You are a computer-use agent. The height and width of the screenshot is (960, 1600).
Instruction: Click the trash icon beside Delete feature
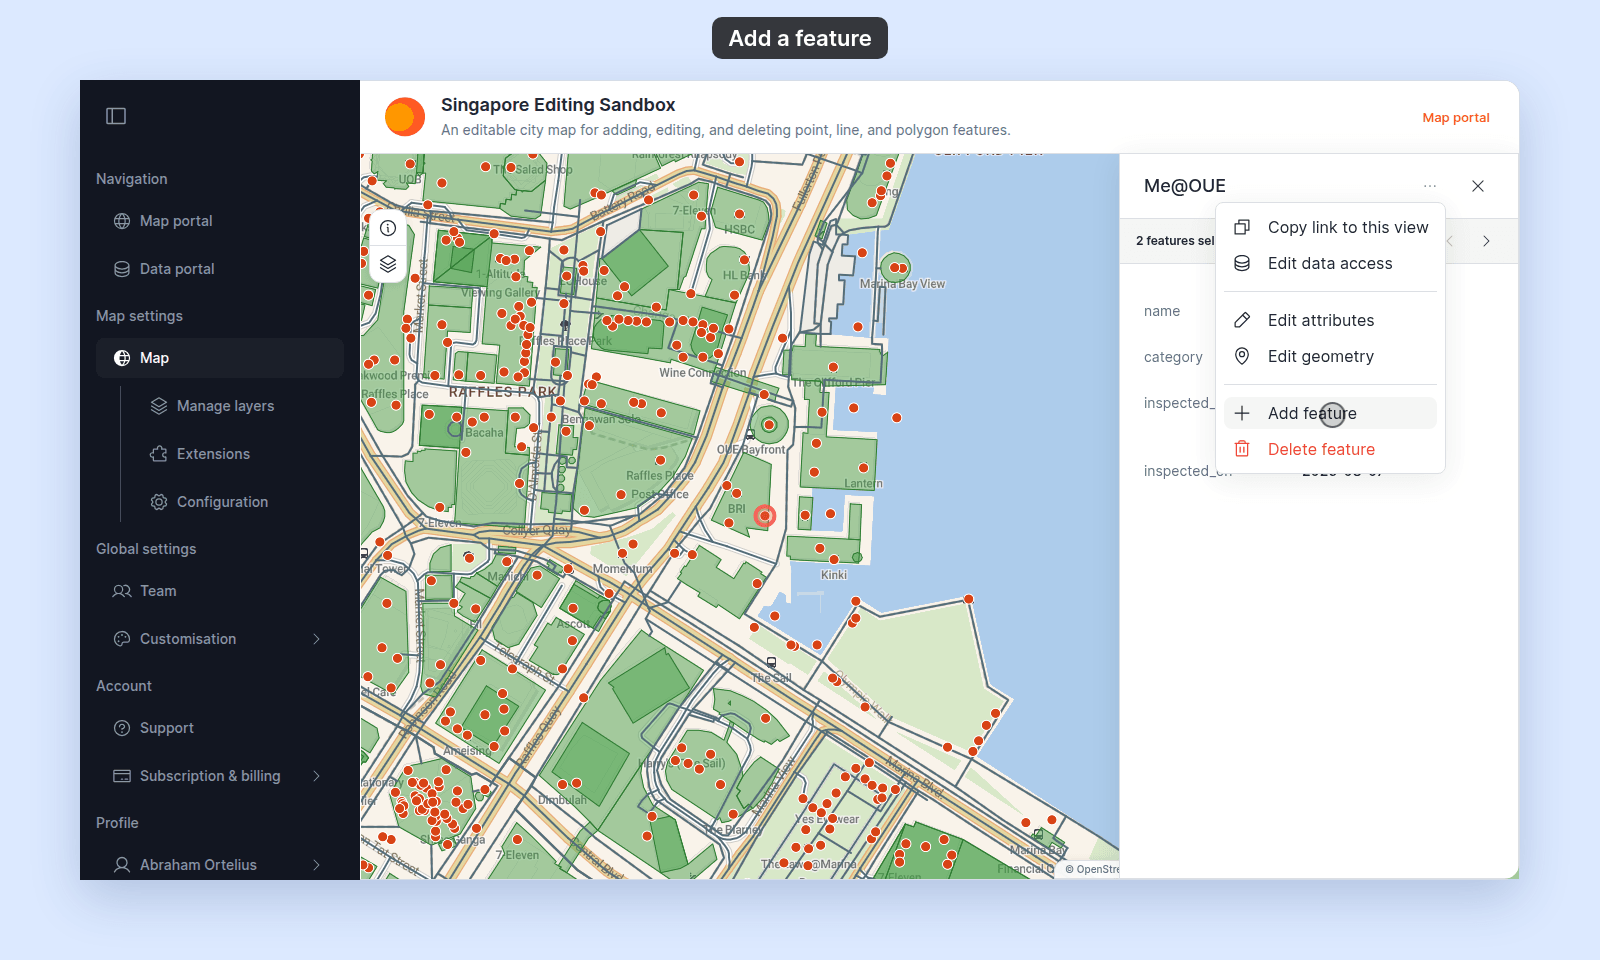1242,449
